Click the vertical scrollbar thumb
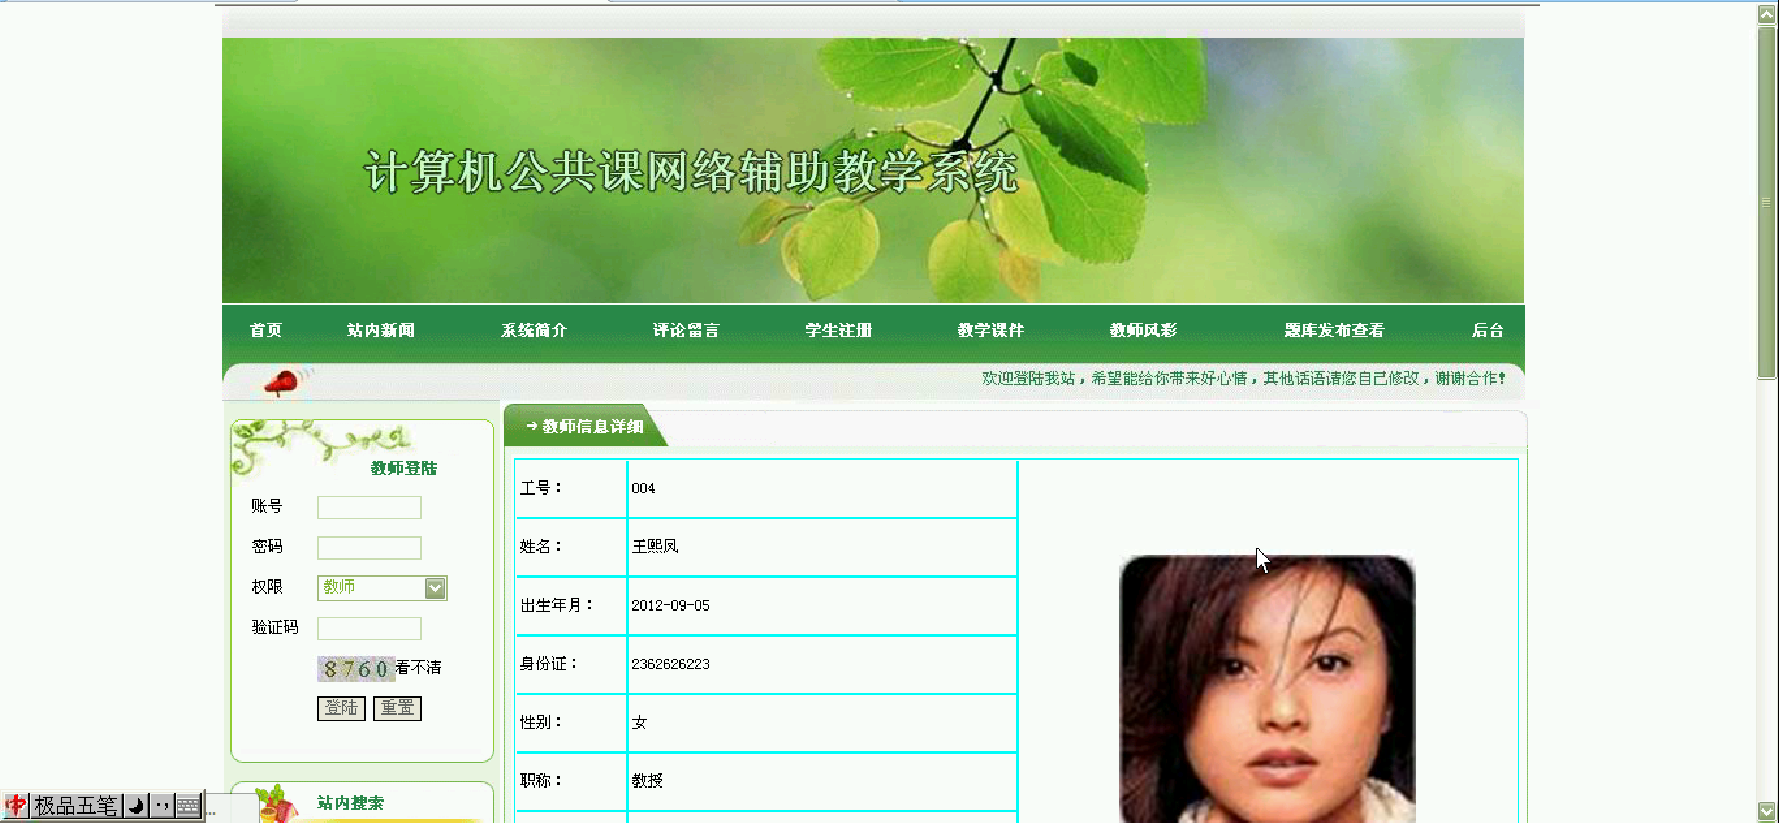The width and height of the screenshot is (1779, 823). point(1767,203)
